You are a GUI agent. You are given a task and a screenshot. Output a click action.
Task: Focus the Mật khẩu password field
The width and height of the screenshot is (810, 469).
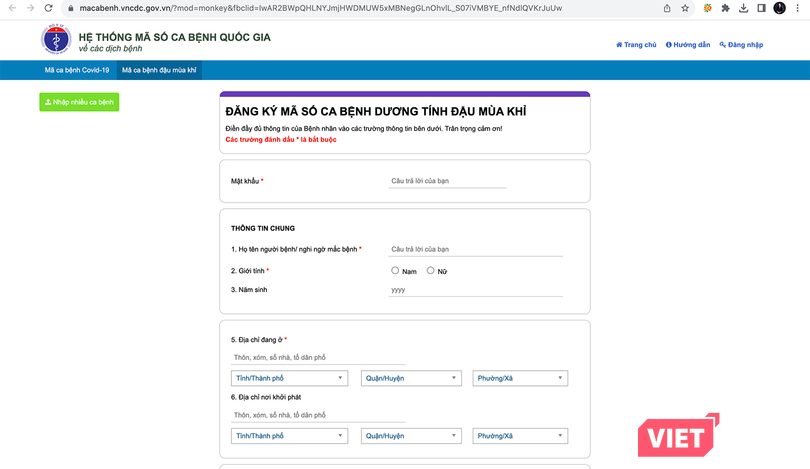[x=447, y=181]
